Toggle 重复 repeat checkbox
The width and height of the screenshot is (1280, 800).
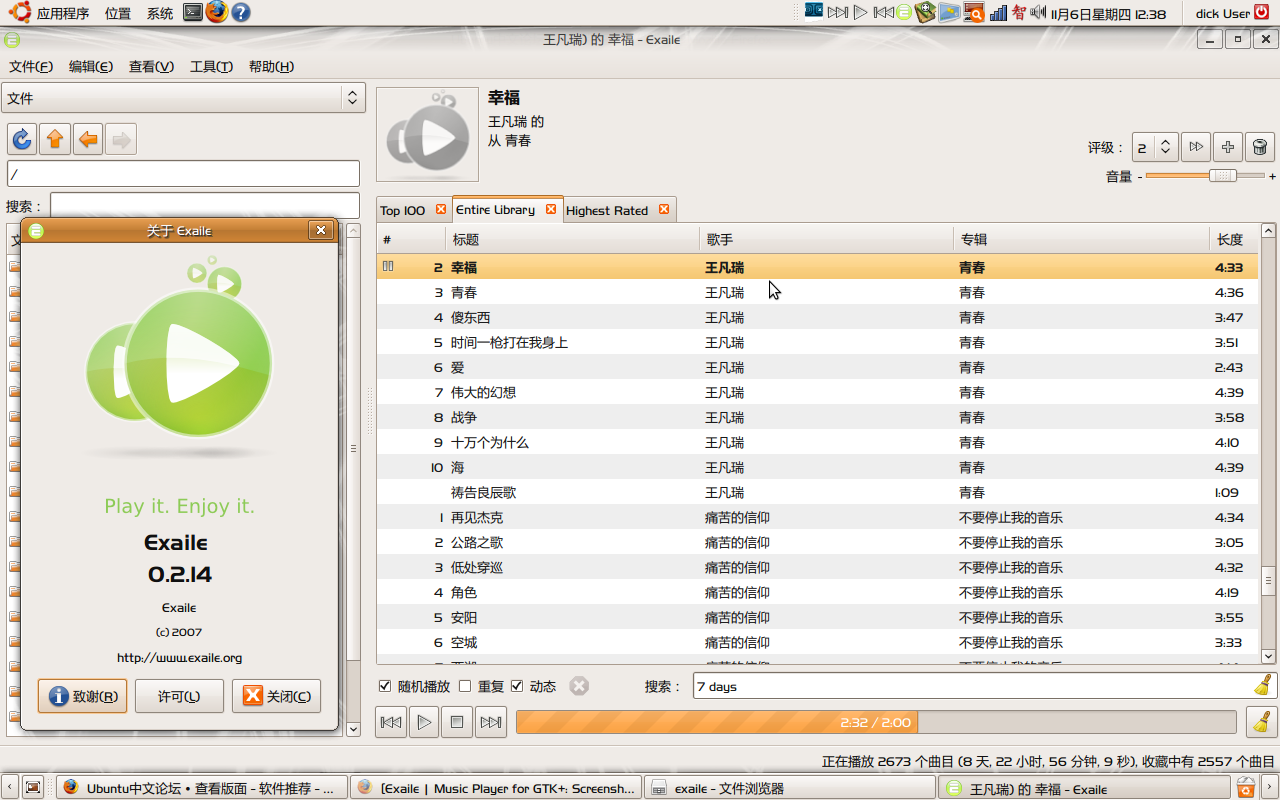[x=465, y=686]
